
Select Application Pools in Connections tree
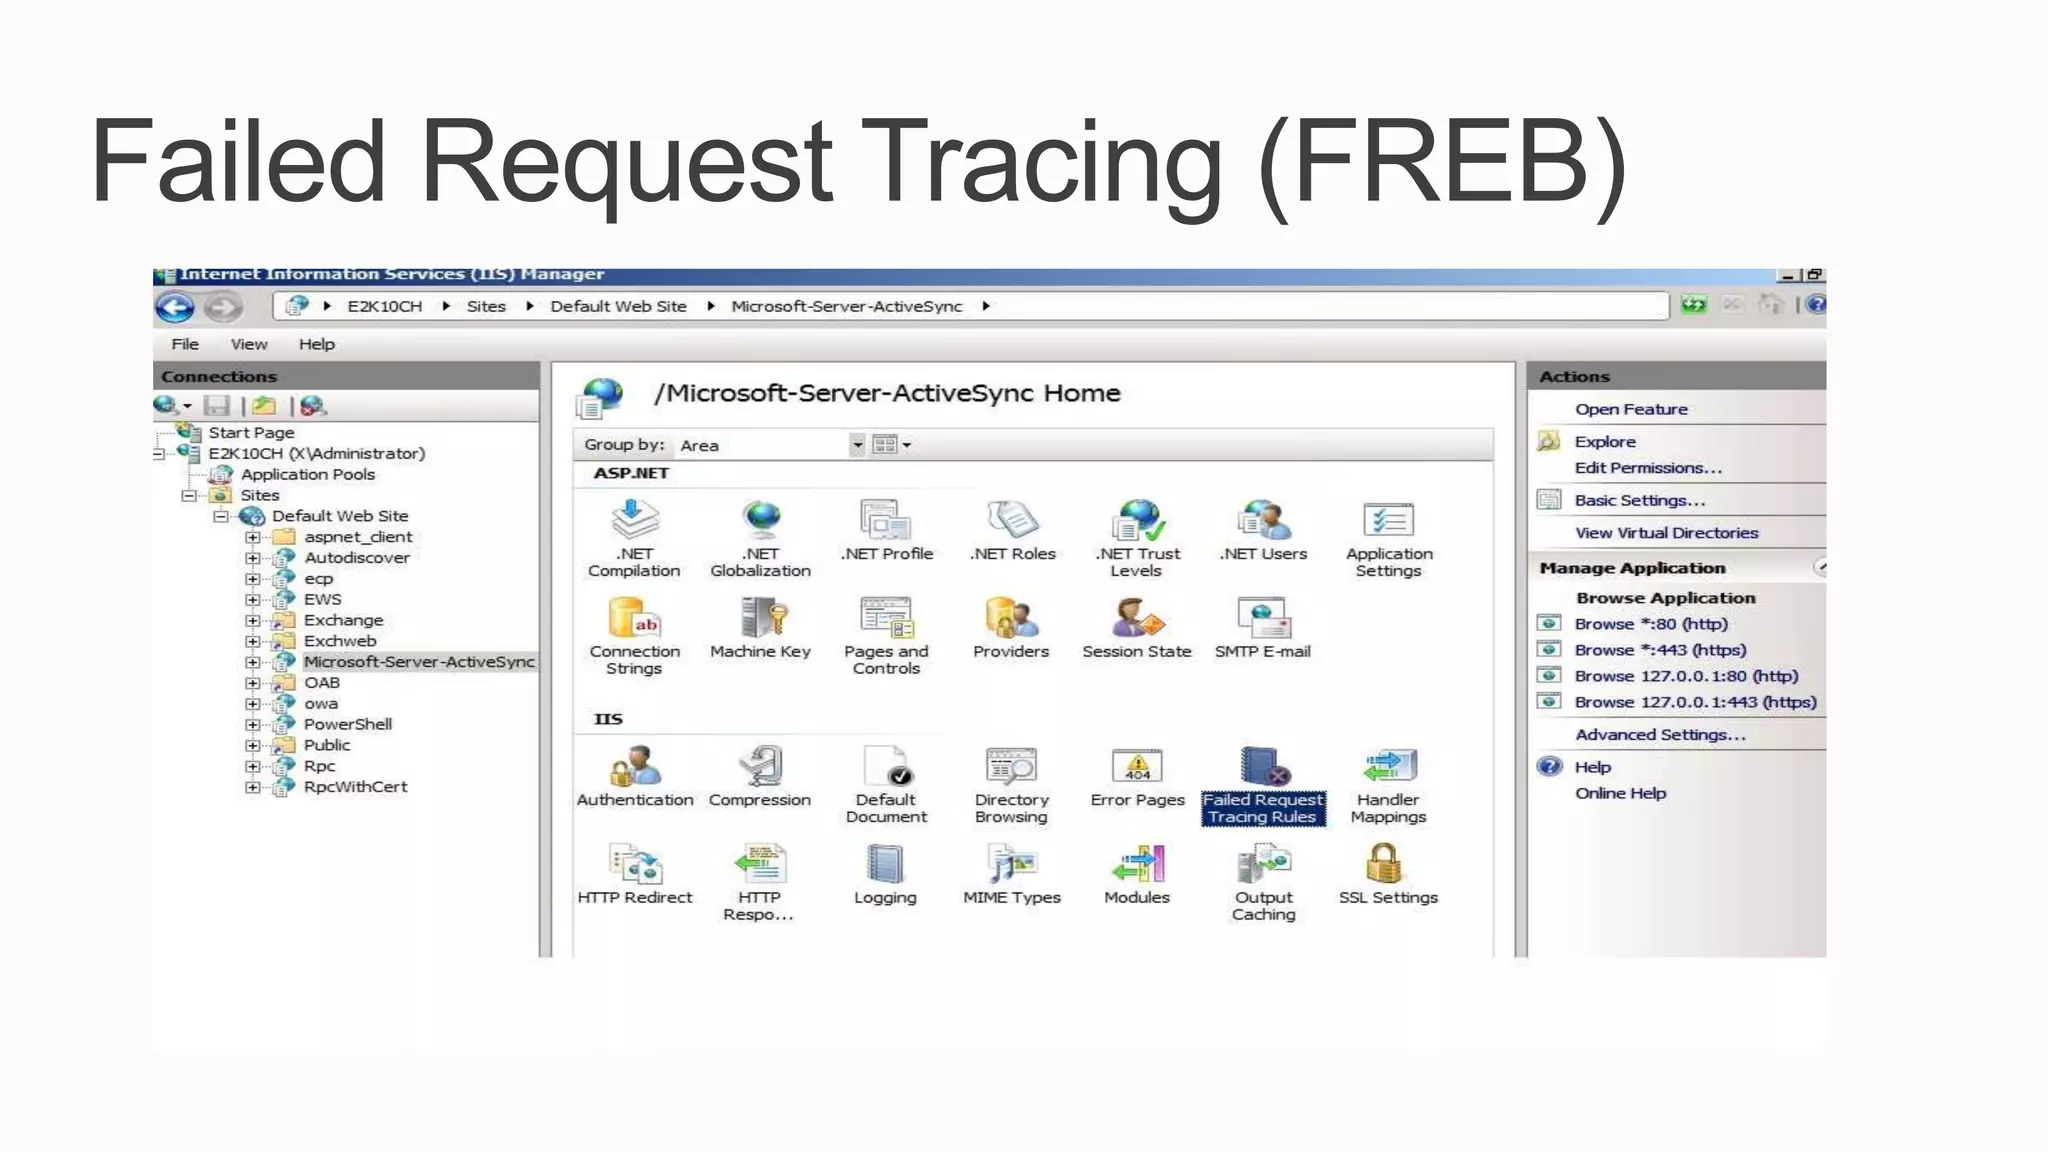[x=307, y=475]
